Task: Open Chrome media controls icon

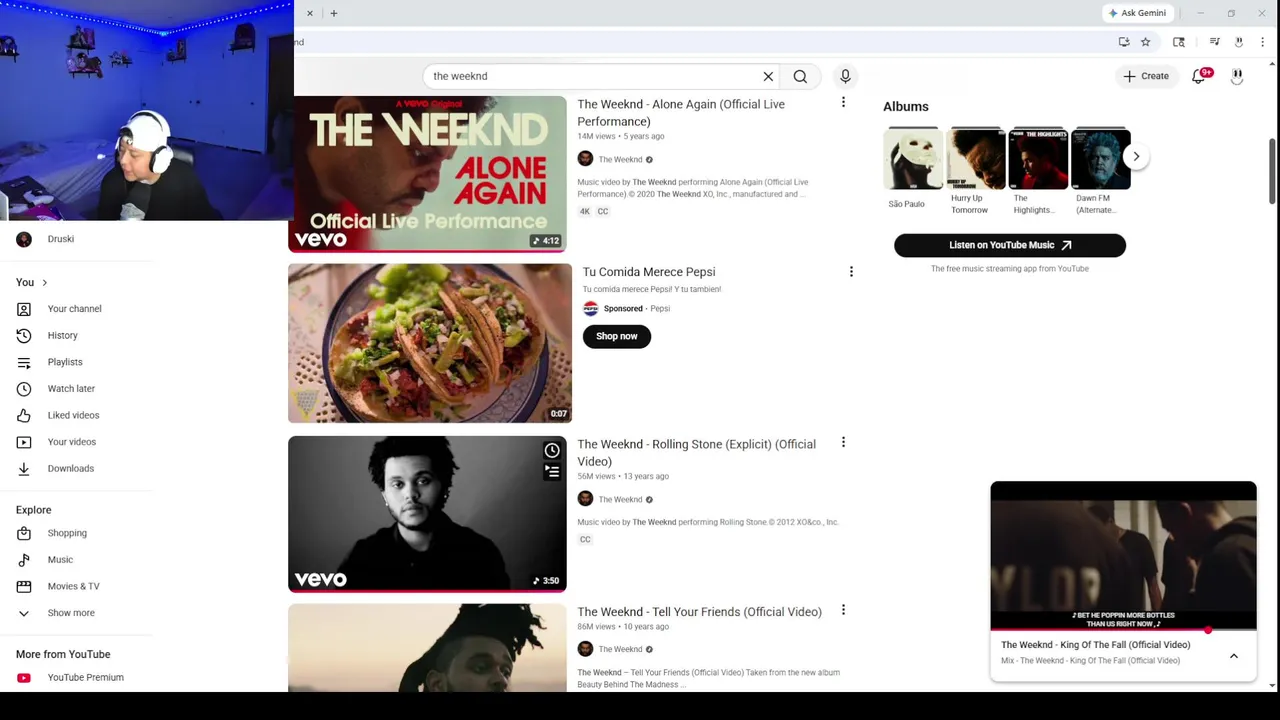Action: pyautogui.click(x=1214, y=42)
